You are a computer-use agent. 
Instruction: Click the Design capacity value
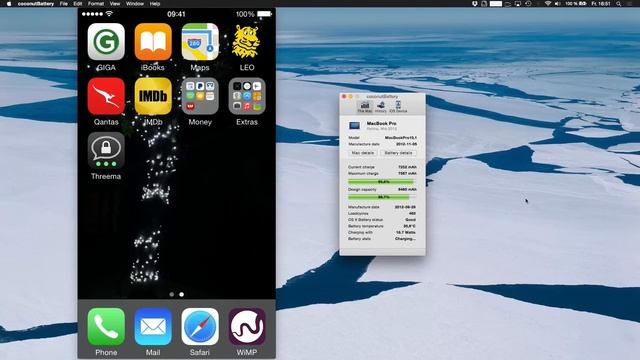(x=407, y=189)
